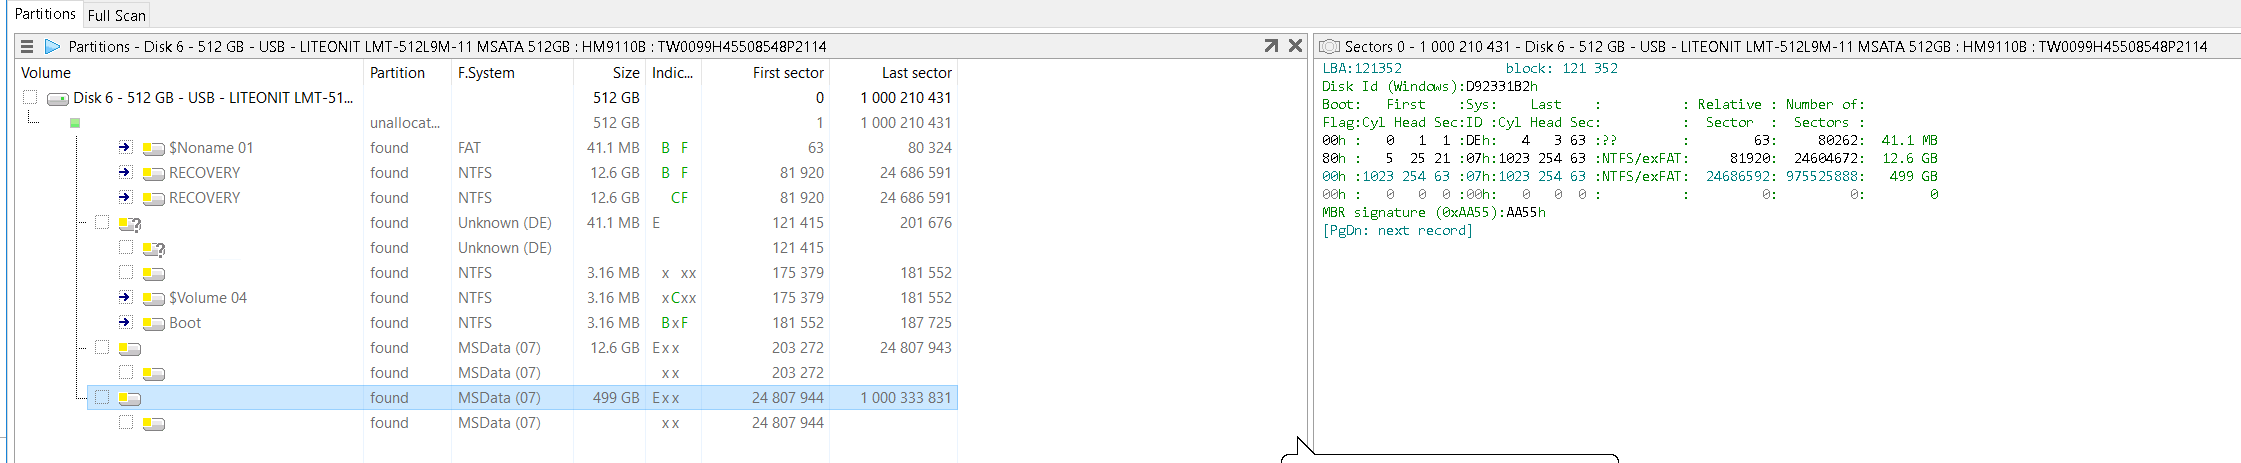Open volume arrow for $Volume 04
Image resolution: width=2241 pixels, height=463 pixels.
click(x=125, y=297)
